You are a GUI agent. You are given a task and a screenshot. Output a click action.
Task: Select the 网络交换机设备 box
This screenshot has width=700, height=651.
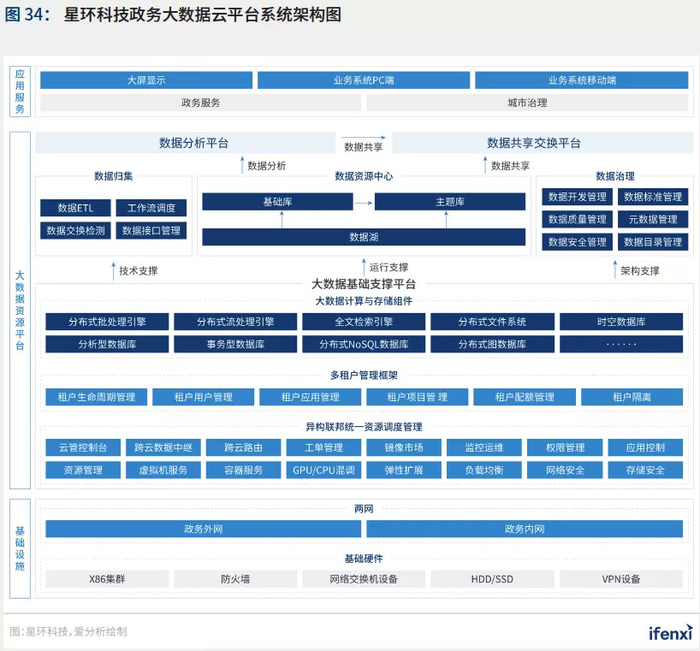coord(364,579)
